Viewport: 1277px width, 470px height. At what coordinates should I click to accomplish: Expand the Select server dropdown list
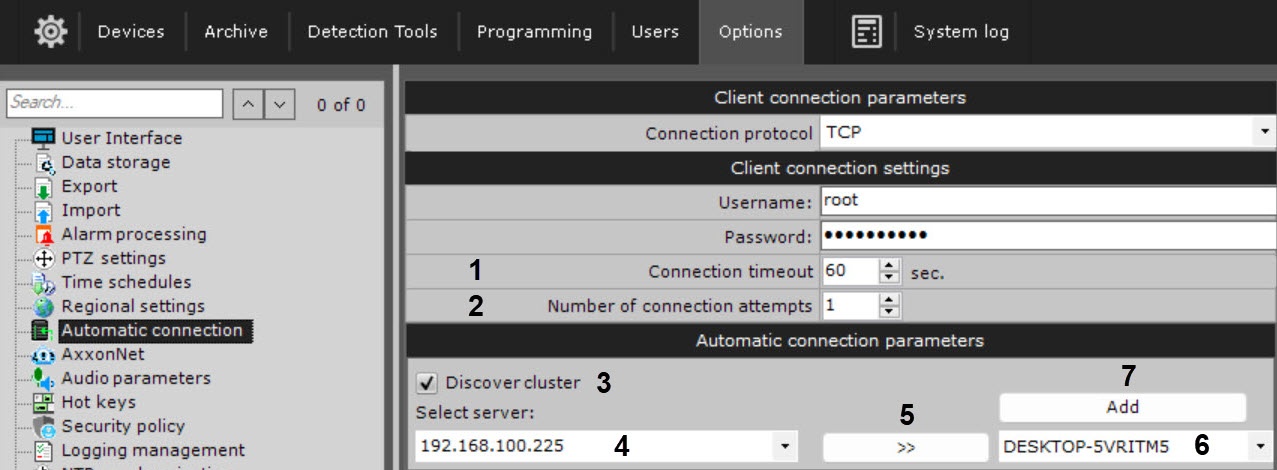785,446
